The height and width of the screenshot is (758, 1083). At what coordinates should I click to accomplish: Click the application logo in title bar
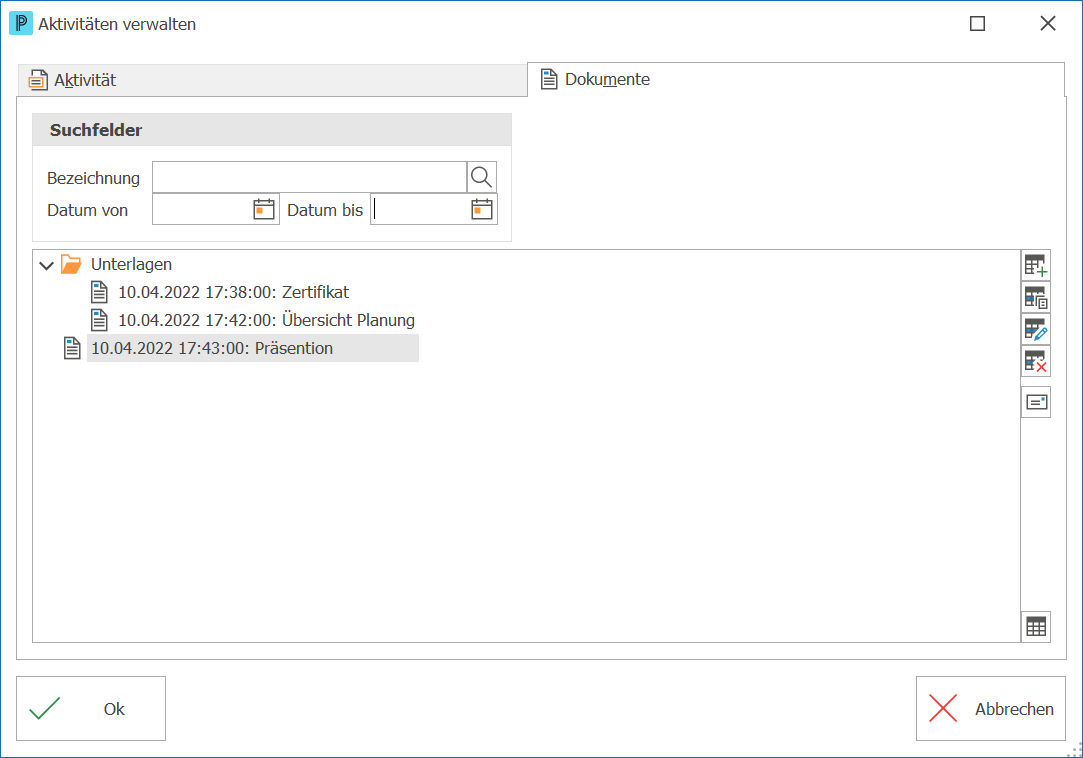tap(21, 23)
